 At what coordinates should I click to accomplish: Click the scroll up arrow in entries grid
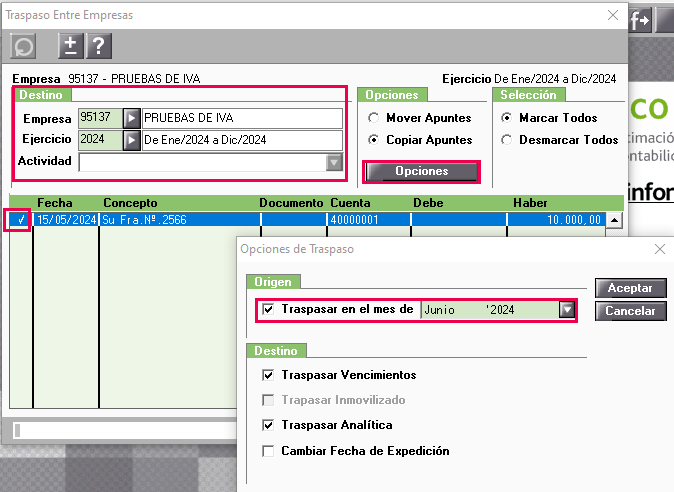coord(614,221)
